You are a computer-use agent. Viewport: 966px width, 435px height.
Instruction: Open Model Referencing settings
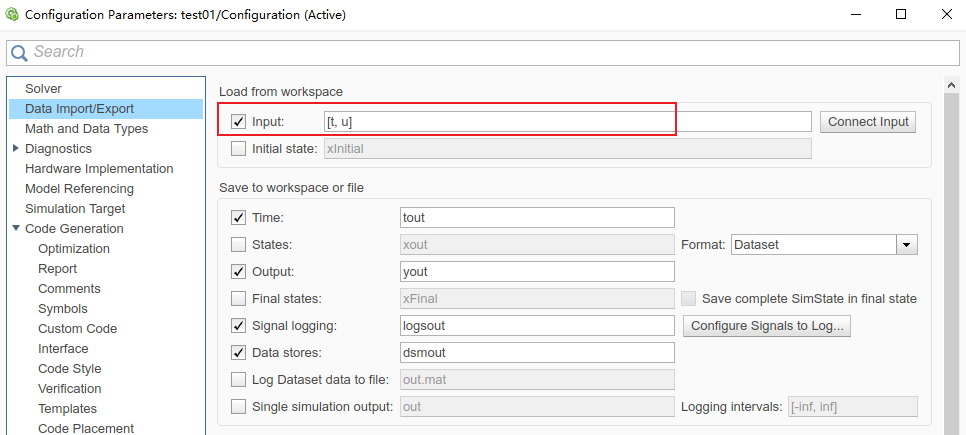coord(79,189)
